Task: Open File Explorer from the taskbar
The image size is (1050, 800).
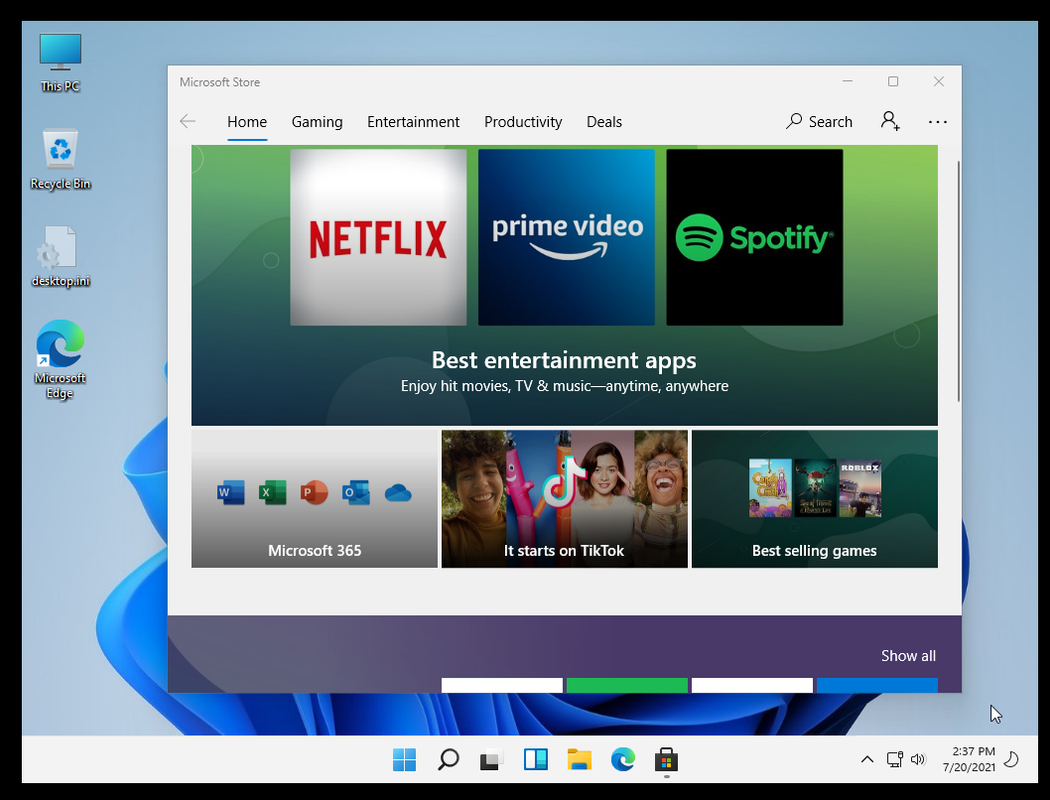Action: click(x=579, y=760)
